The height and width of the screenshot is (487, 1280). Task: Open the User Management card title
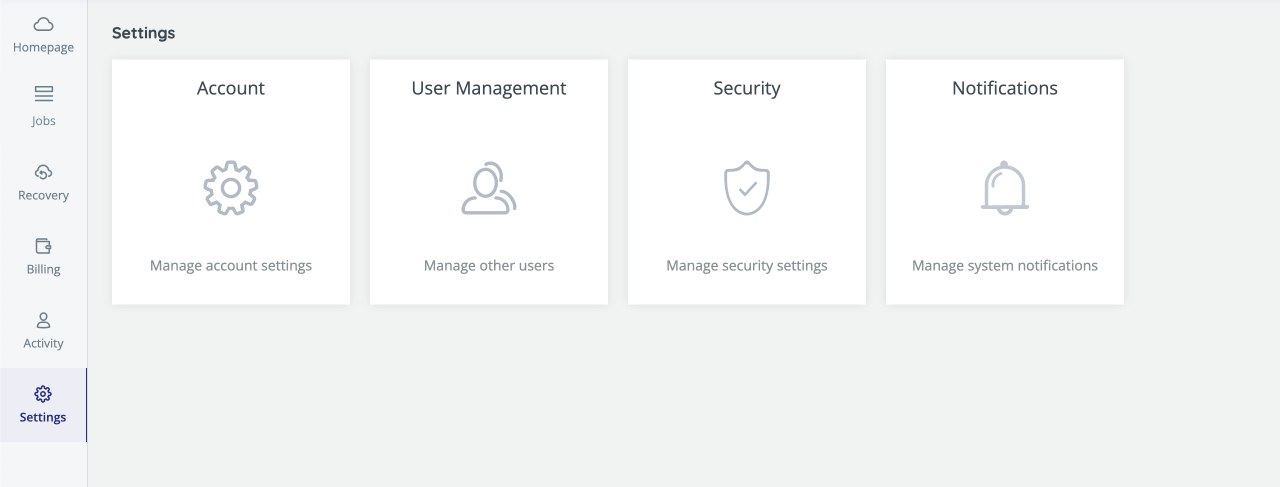point(489,88)
